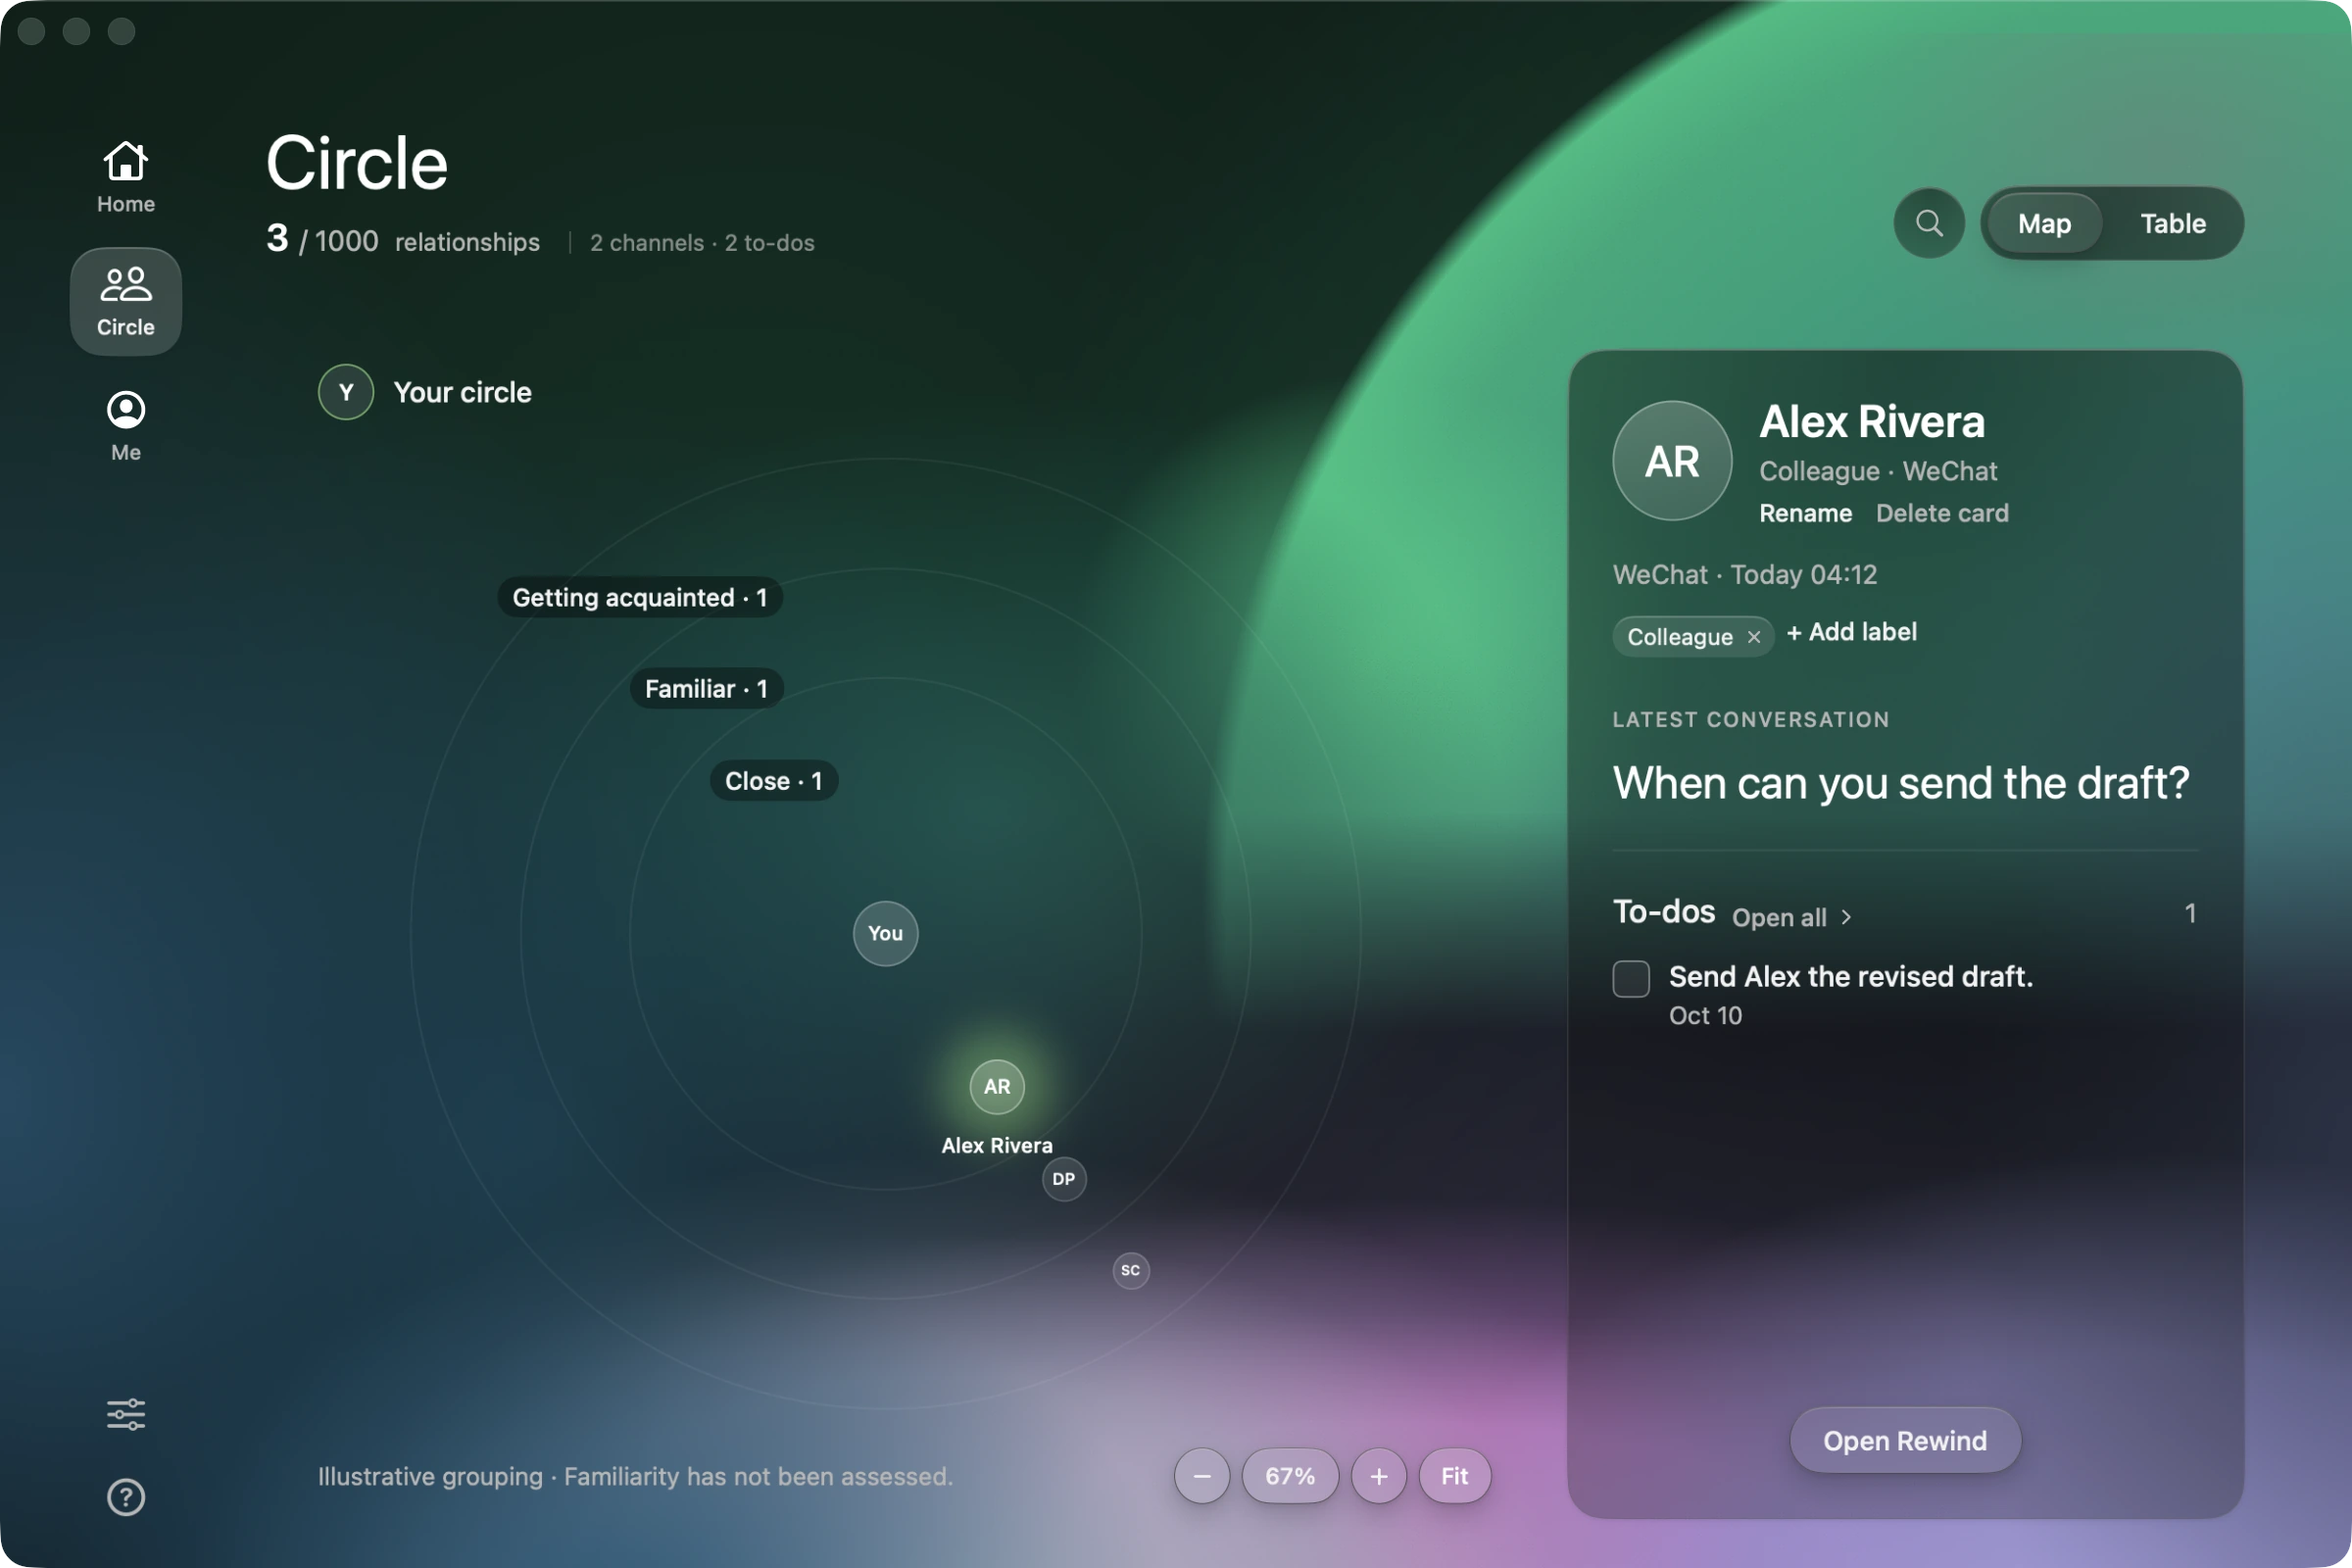Click the Open Rewind button
This screenshot has height=1568, width=2352.
point(1905,1440)
